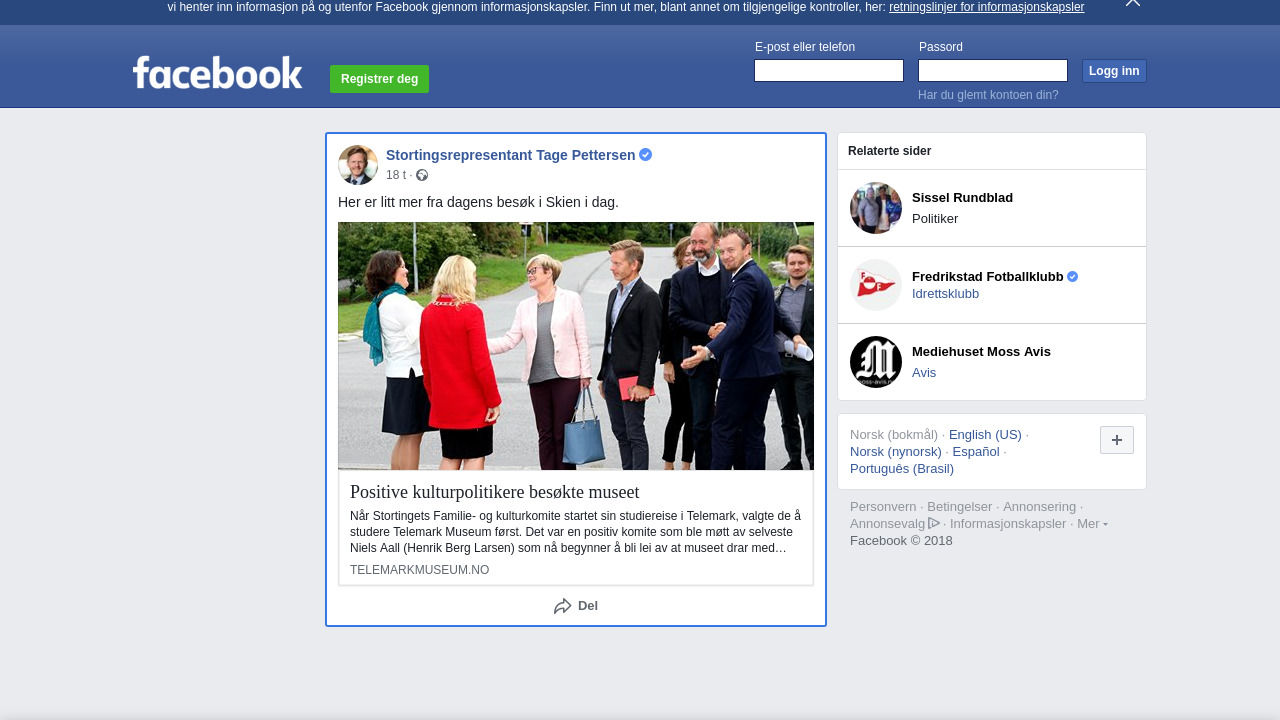Open the museum article photo
The width and height of the screenshot is (1280, 720).
pyautogui.click(x=576, y=346)
